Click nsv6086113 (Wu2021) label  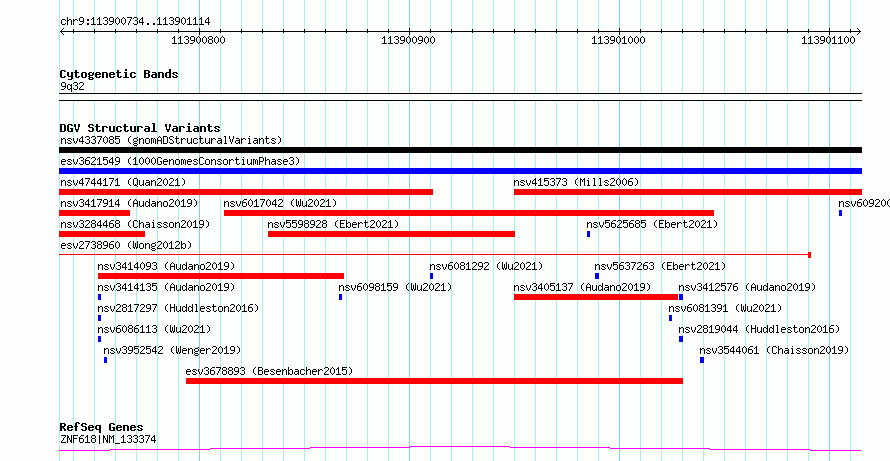[154, 329]
